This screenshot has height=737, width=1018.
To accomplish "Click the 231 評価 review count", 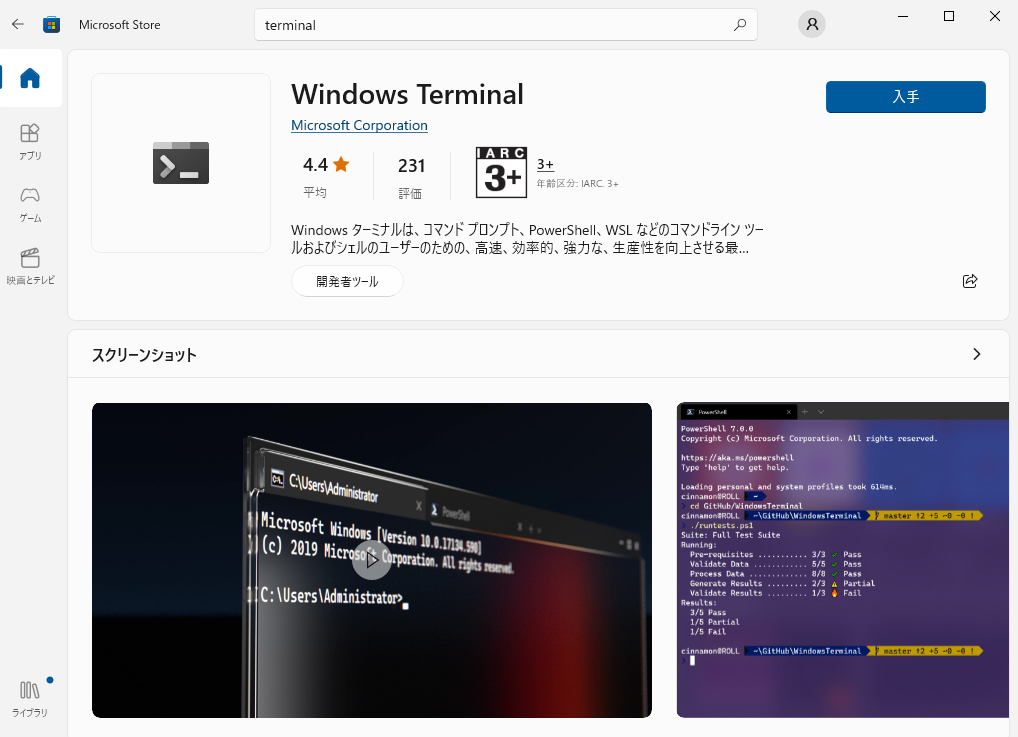I will (x=411, y=177).
